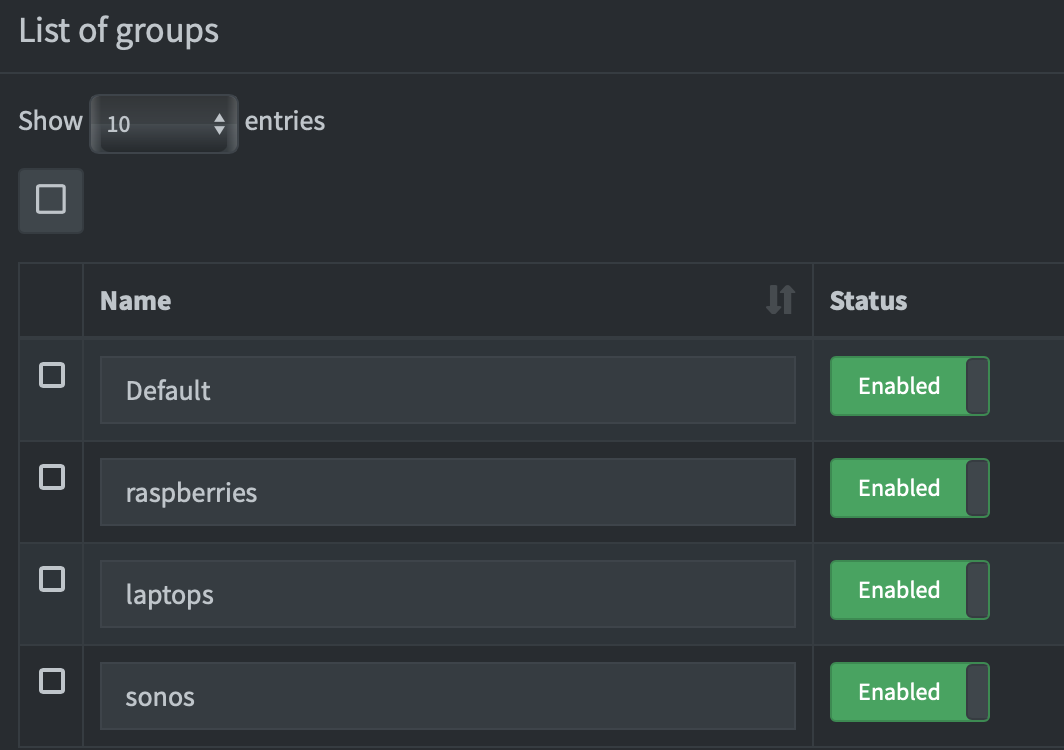Viewport: 1064px width, 750px height.
Task: Tick the sonos group checkbox
Action: 52,682
